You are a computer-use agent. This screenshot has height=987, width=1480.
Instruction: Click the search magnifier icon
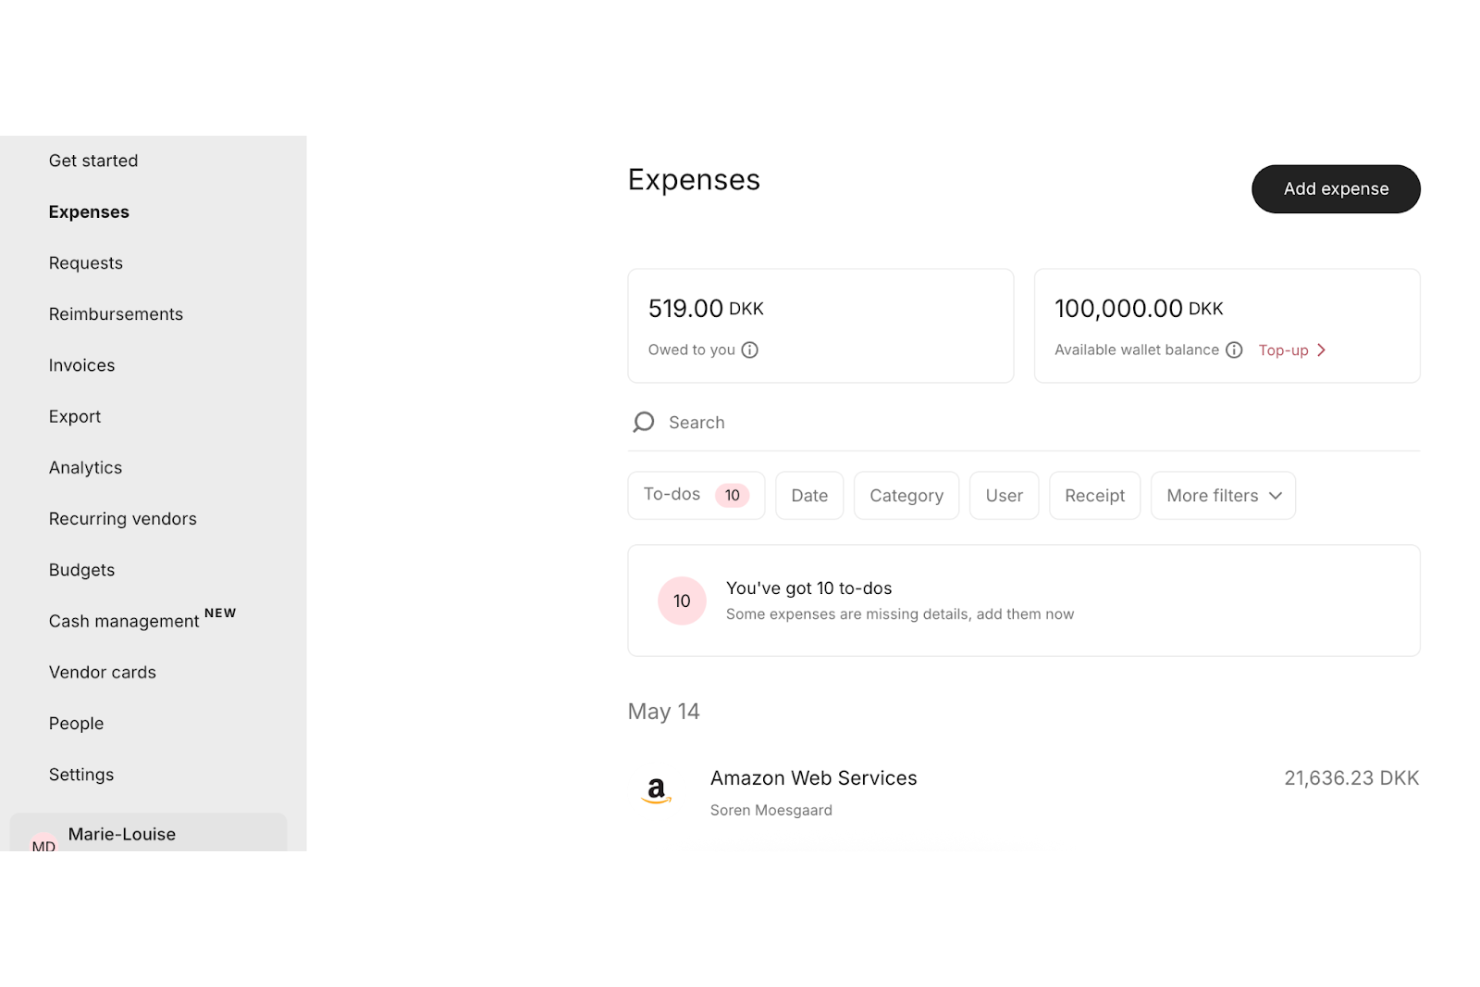[x=642, y=421]
